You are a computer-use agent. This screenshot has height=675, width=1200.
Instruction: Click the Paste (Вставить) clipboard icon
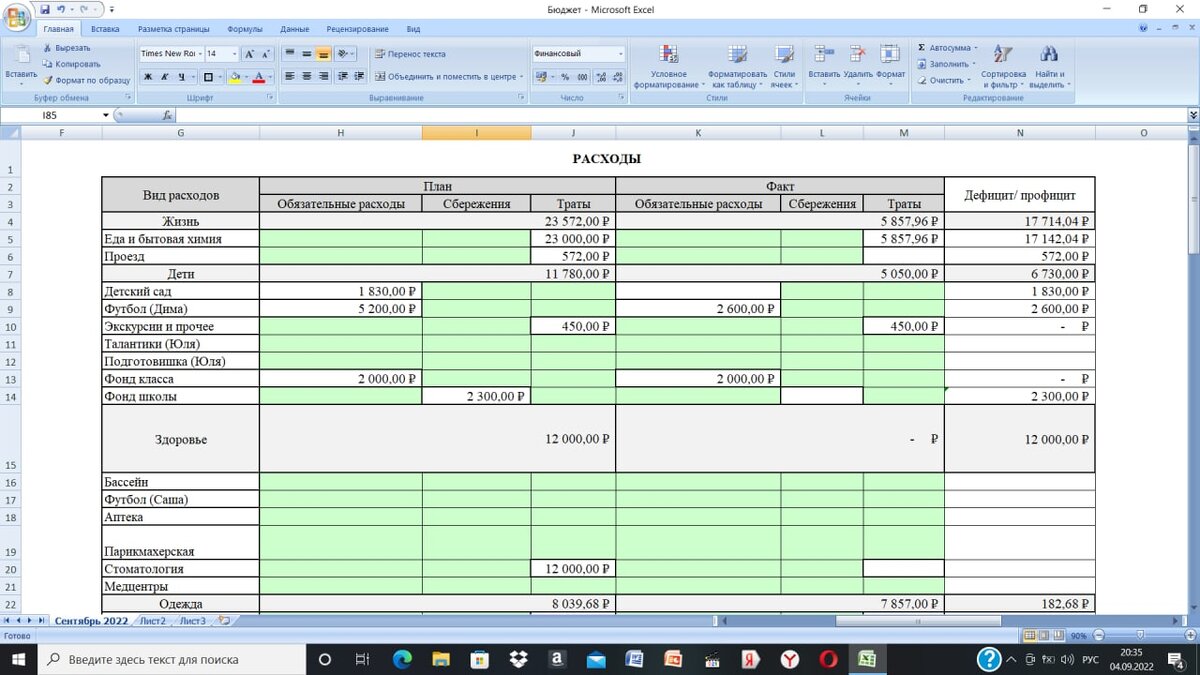pos(20,53)
